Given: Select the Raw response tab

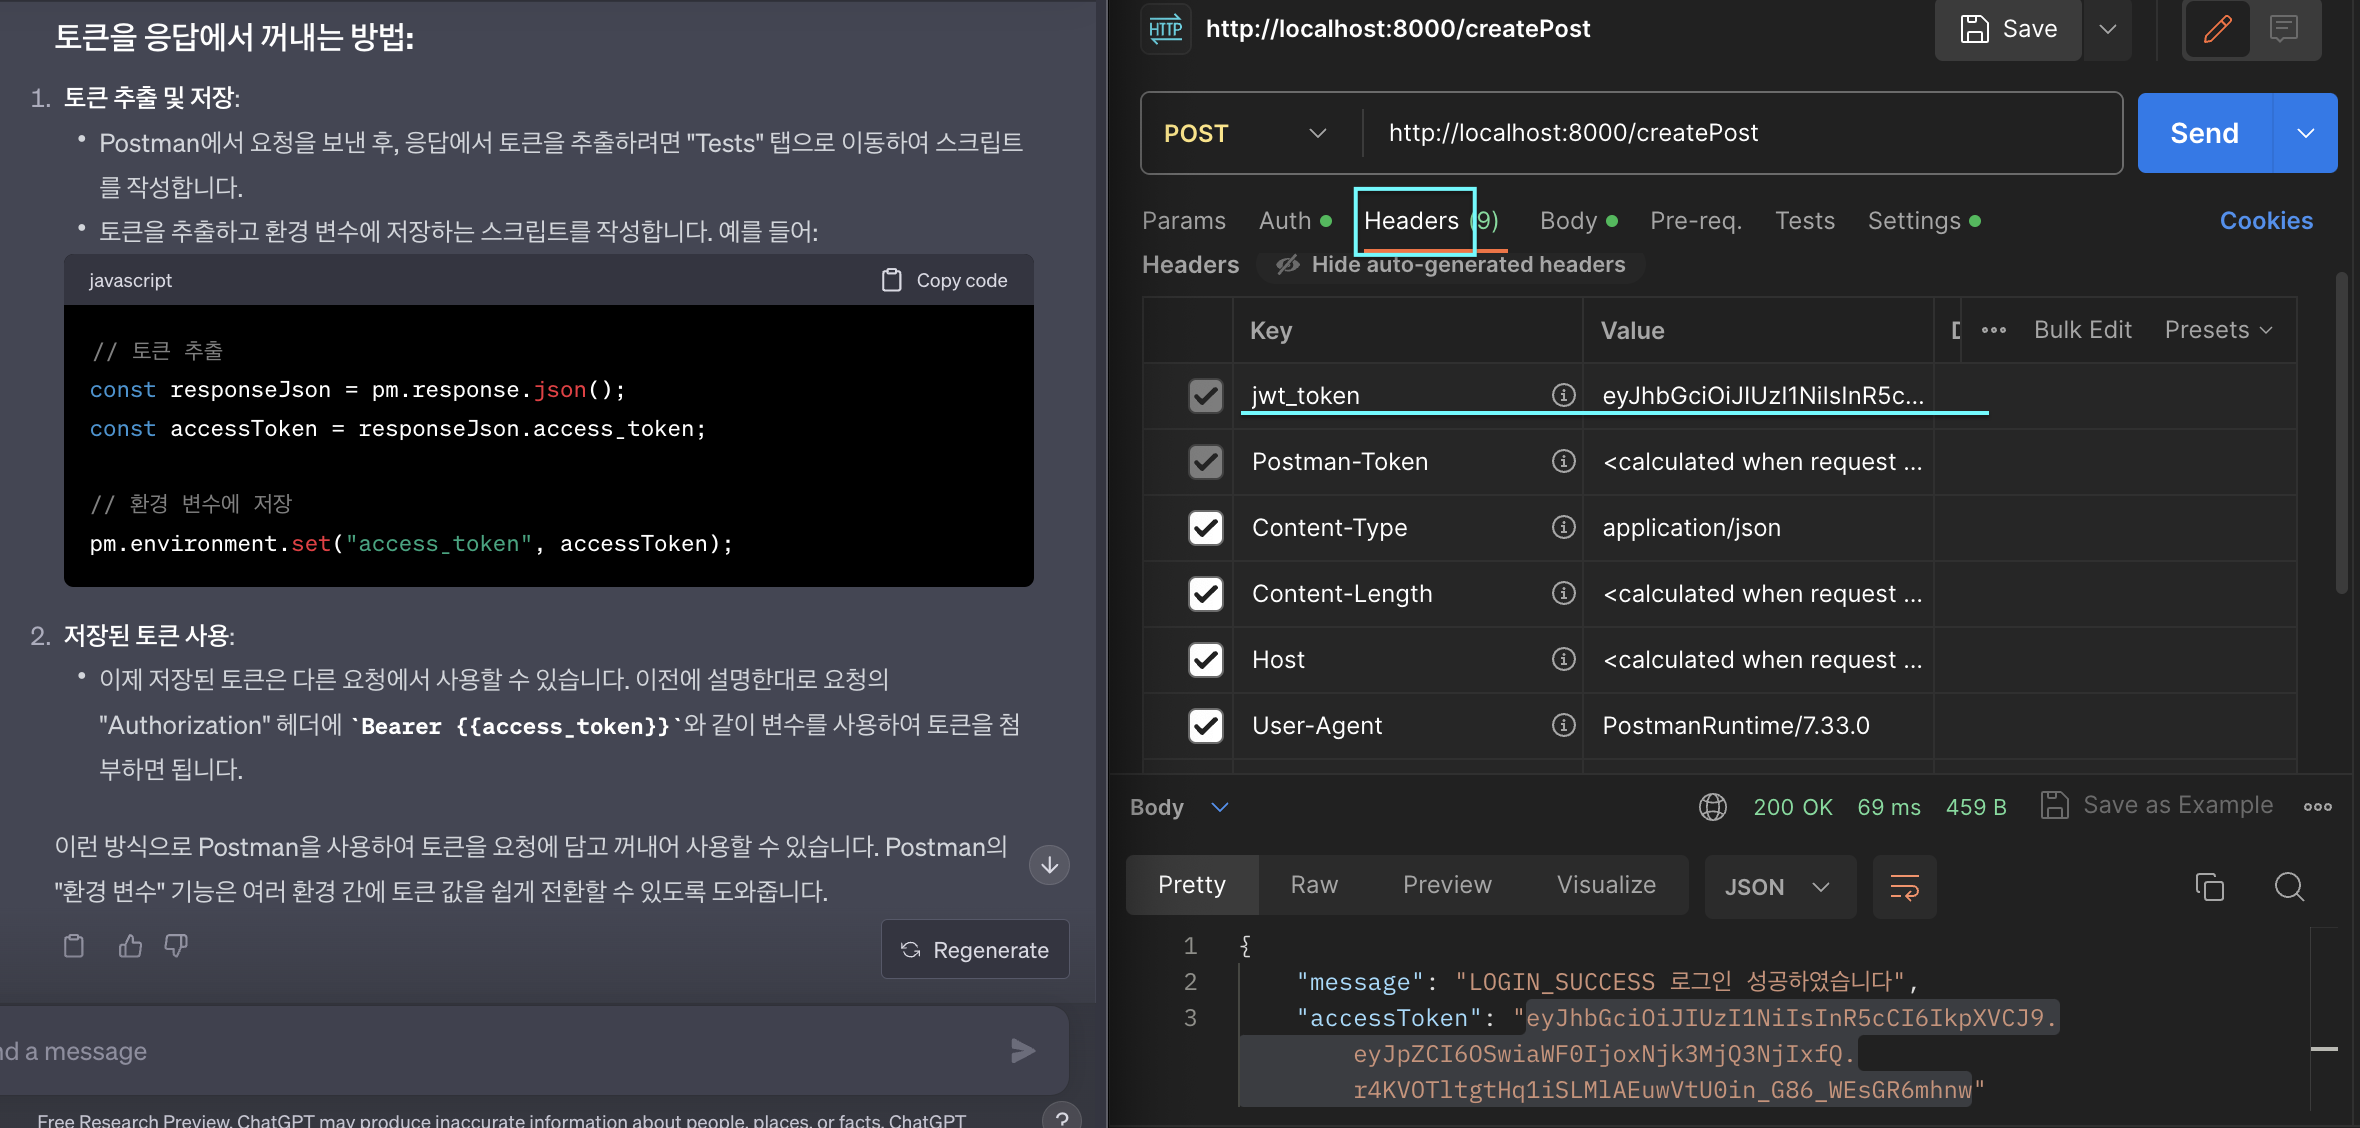Looking at the screenshot, I should [x=1313, y=885].
